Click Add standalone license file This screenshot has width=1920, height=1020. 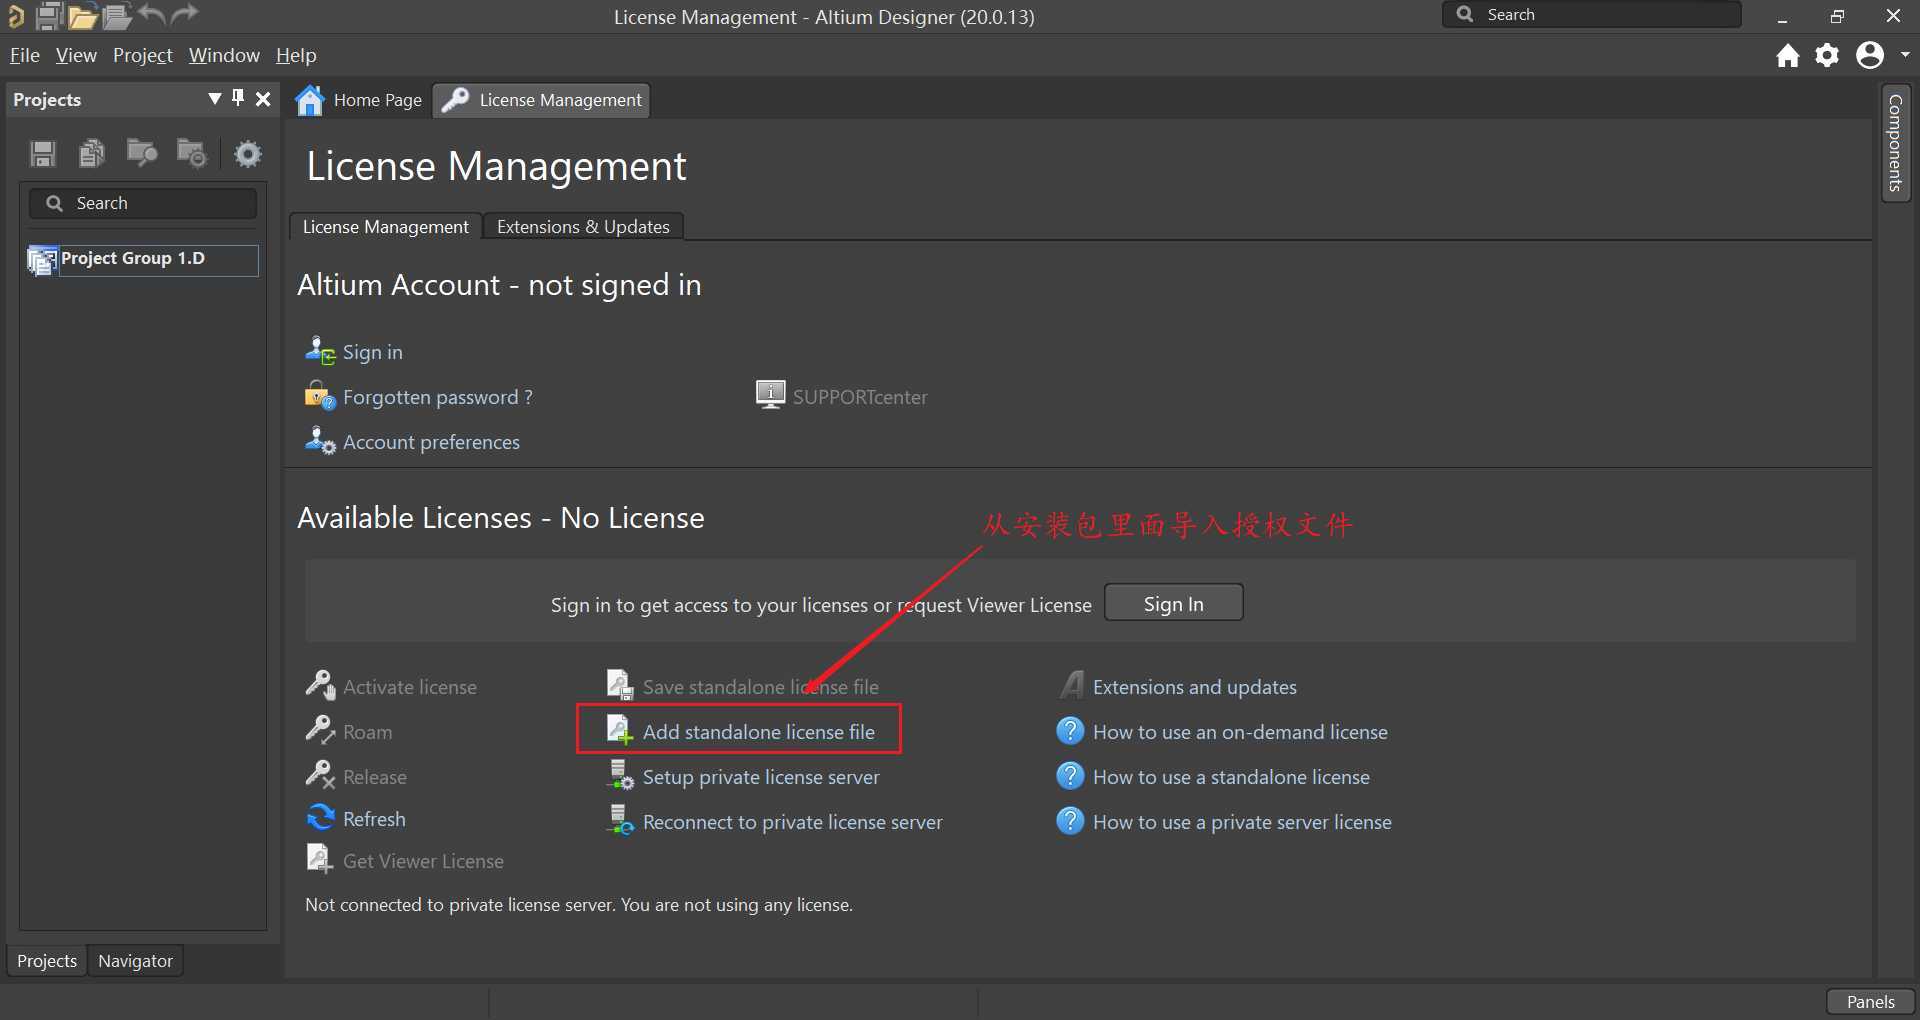coord(759,732)
